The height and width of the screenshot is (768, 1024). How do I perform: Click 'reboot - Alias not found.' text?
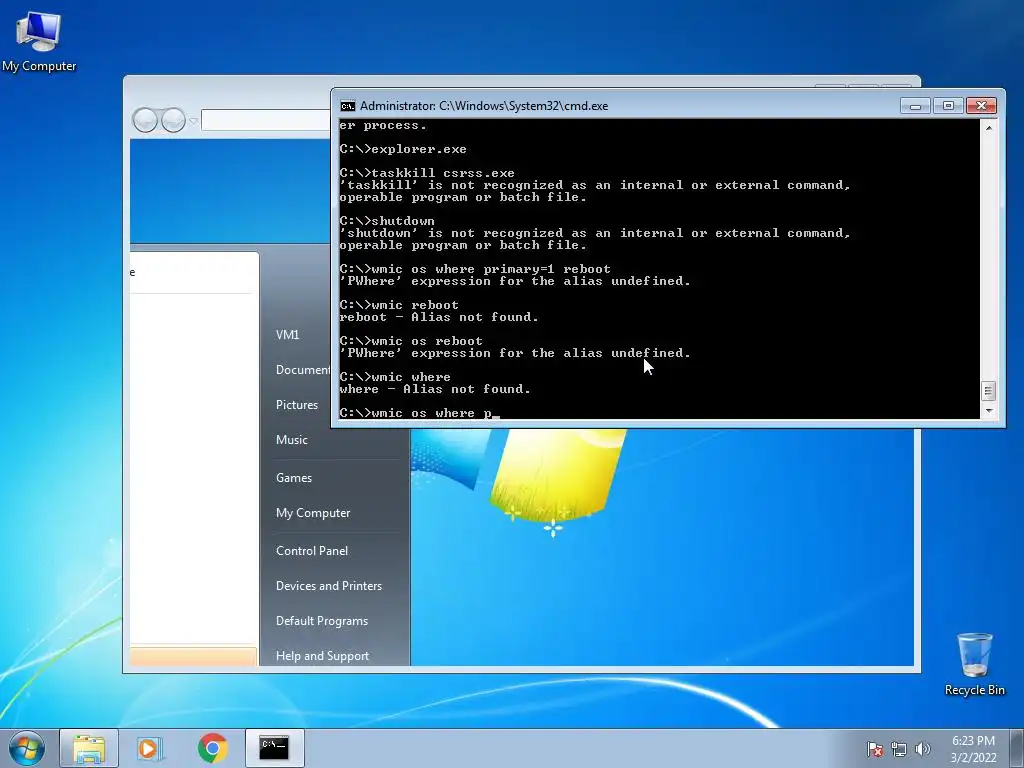point(439,317)
